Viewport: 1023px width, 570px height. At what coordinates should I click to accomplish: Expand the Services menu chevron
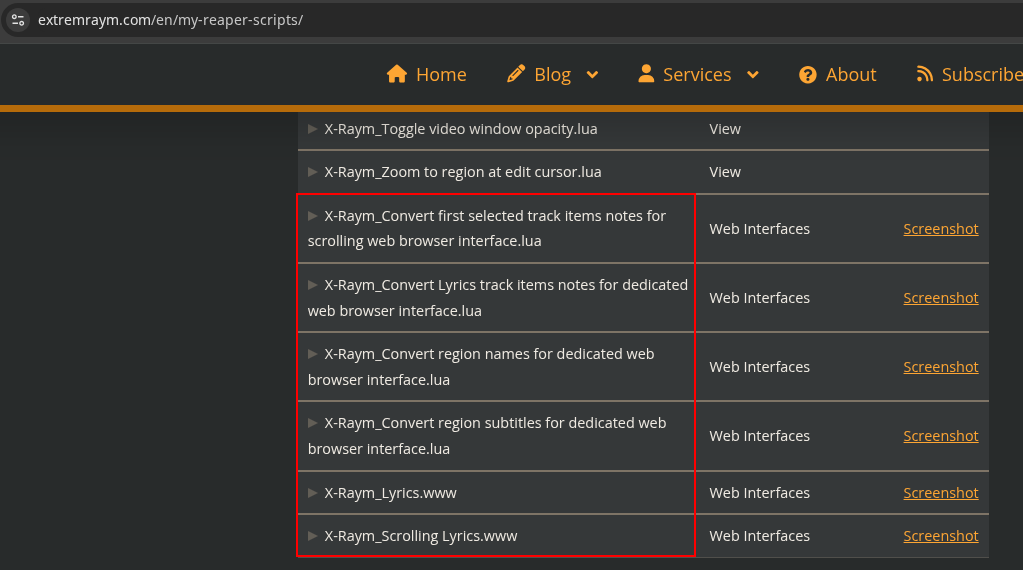pyautogui.click(x=752, y=75)
